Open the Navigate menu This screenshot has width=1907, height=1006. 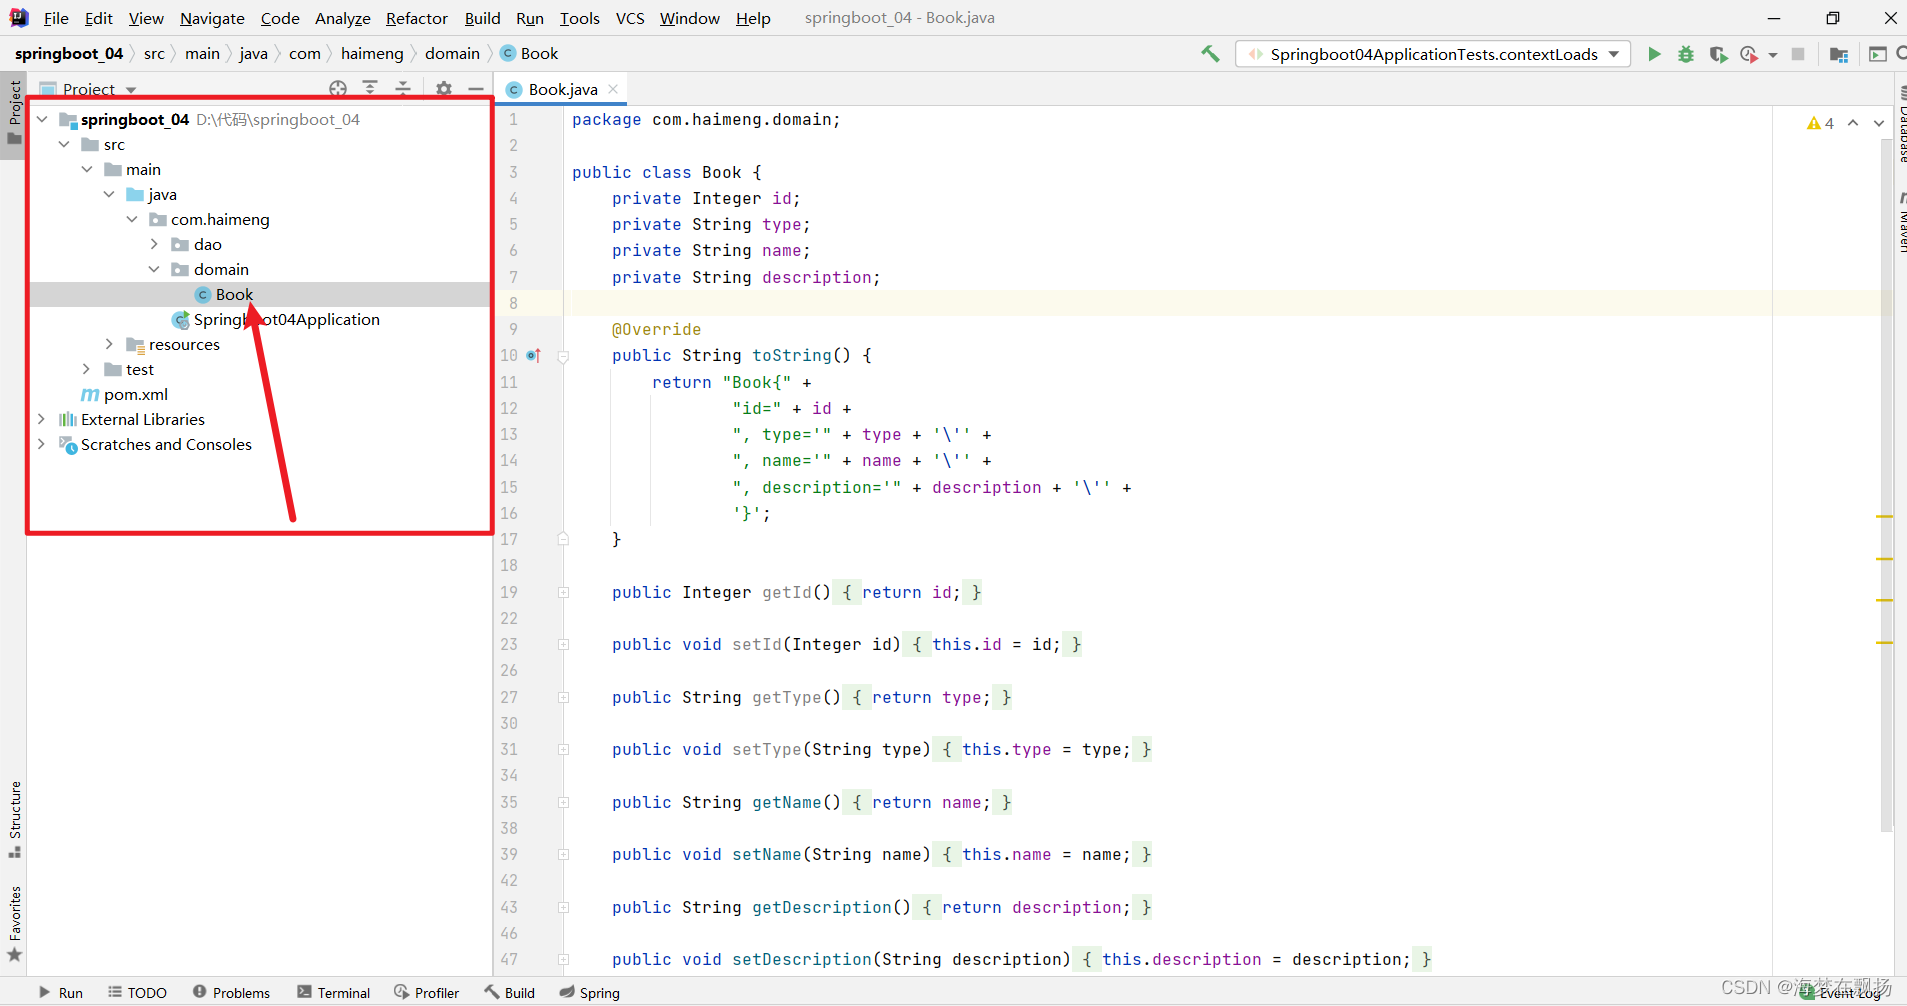coord(212,18)
